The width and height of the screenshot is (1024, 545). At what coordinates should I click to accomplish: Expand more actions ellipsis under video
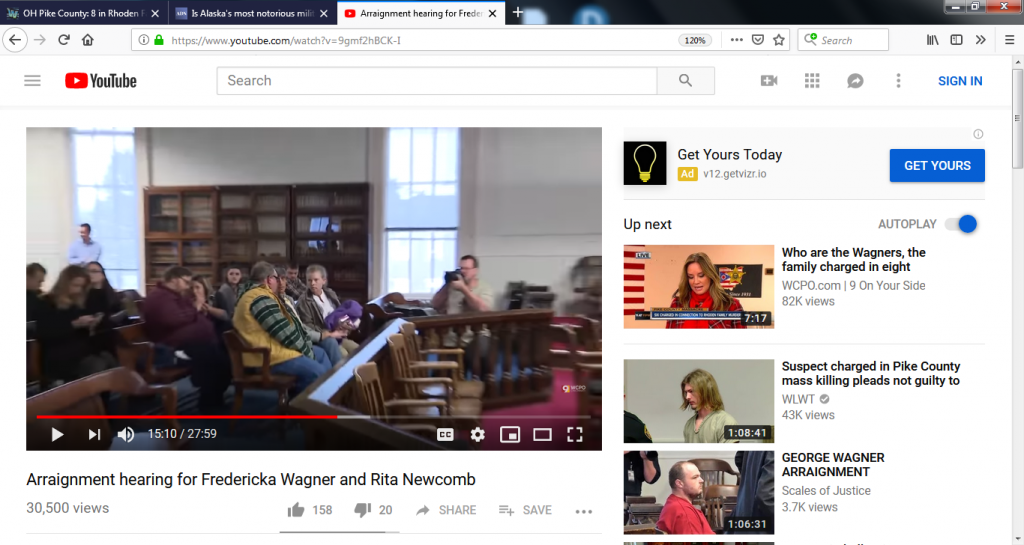point(584,510)
